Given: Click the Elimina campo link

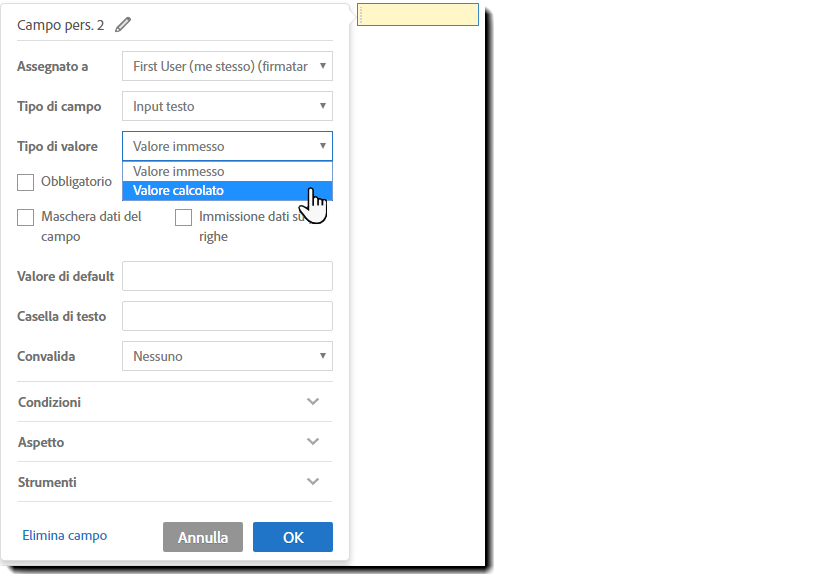Looking at the screenshot, I should coord(65,536).
